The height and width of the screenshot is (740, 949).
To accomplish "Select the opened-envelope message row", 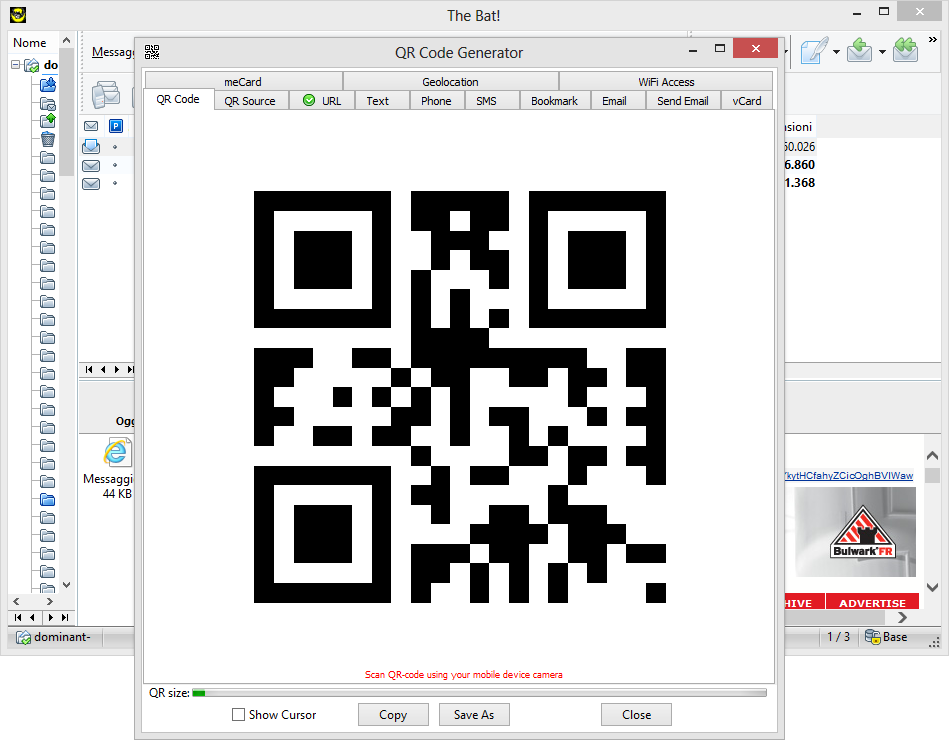I will [x=91, y=146].
